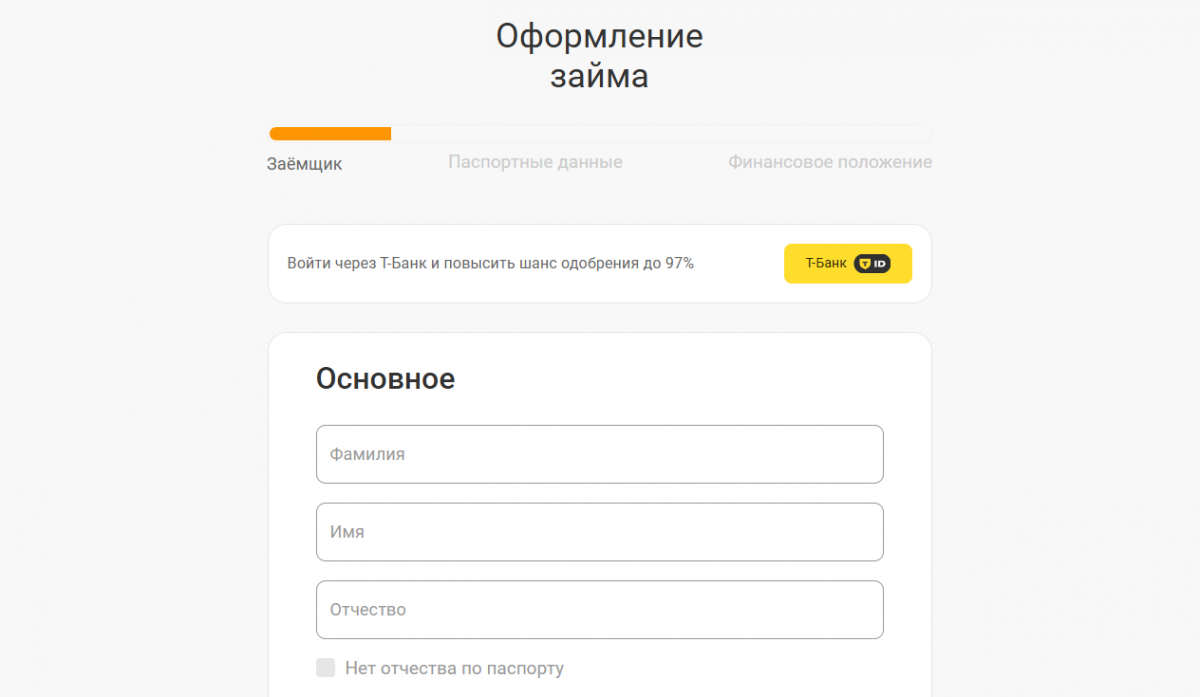Click the 'Оформление займа' page title
This screenshot has width=1200, height=697.
(x=599, y=56)
